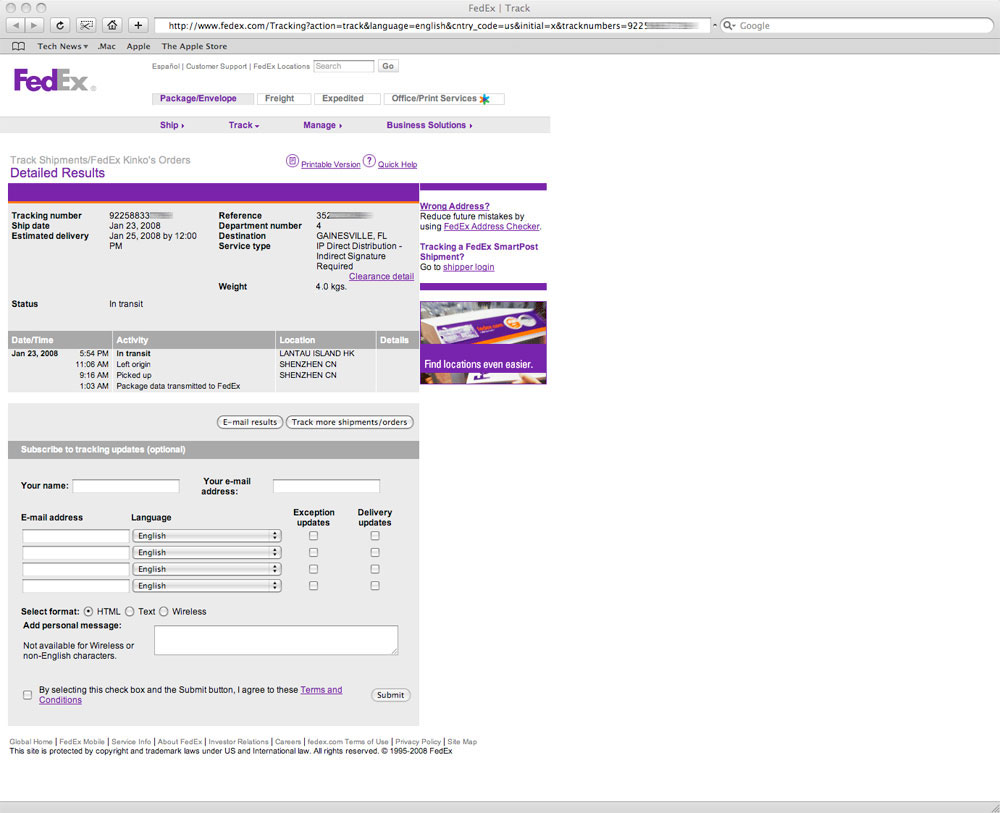This screenshot has width=1000, height=813.
Task: Click the Add personal message text area
Action: 276,640
